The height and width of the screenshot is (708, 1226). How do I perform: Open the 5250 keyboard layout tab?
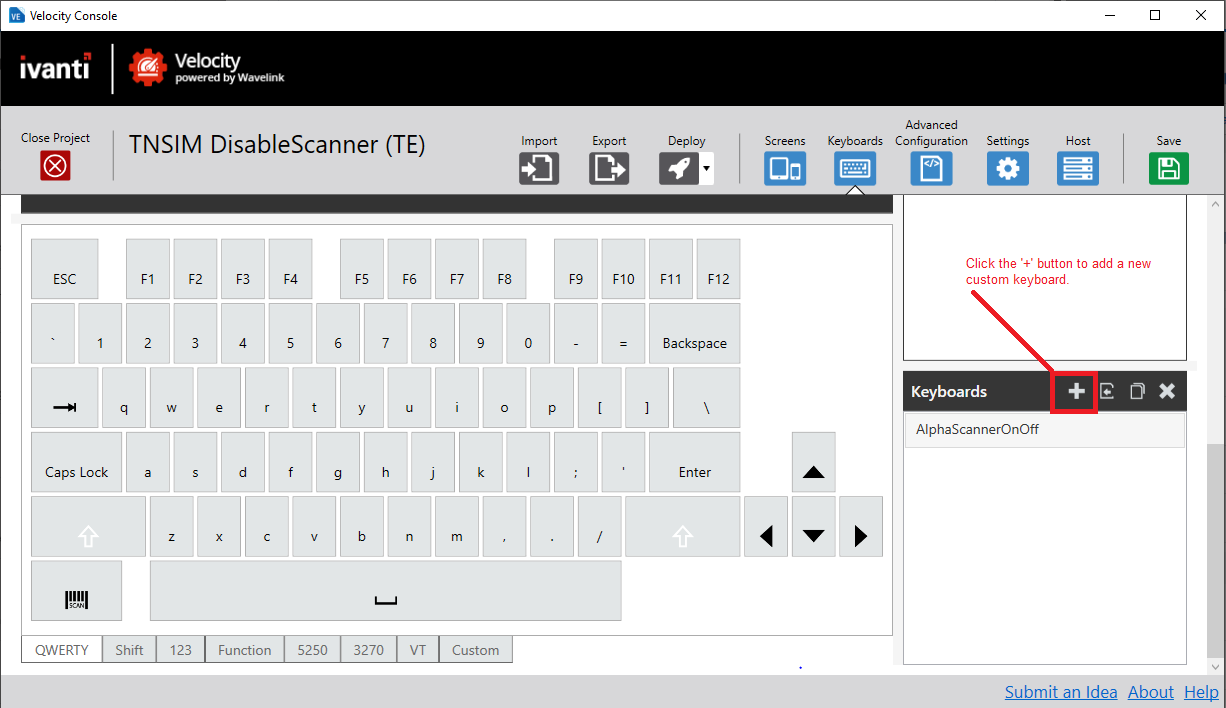[x=312, y=649]
